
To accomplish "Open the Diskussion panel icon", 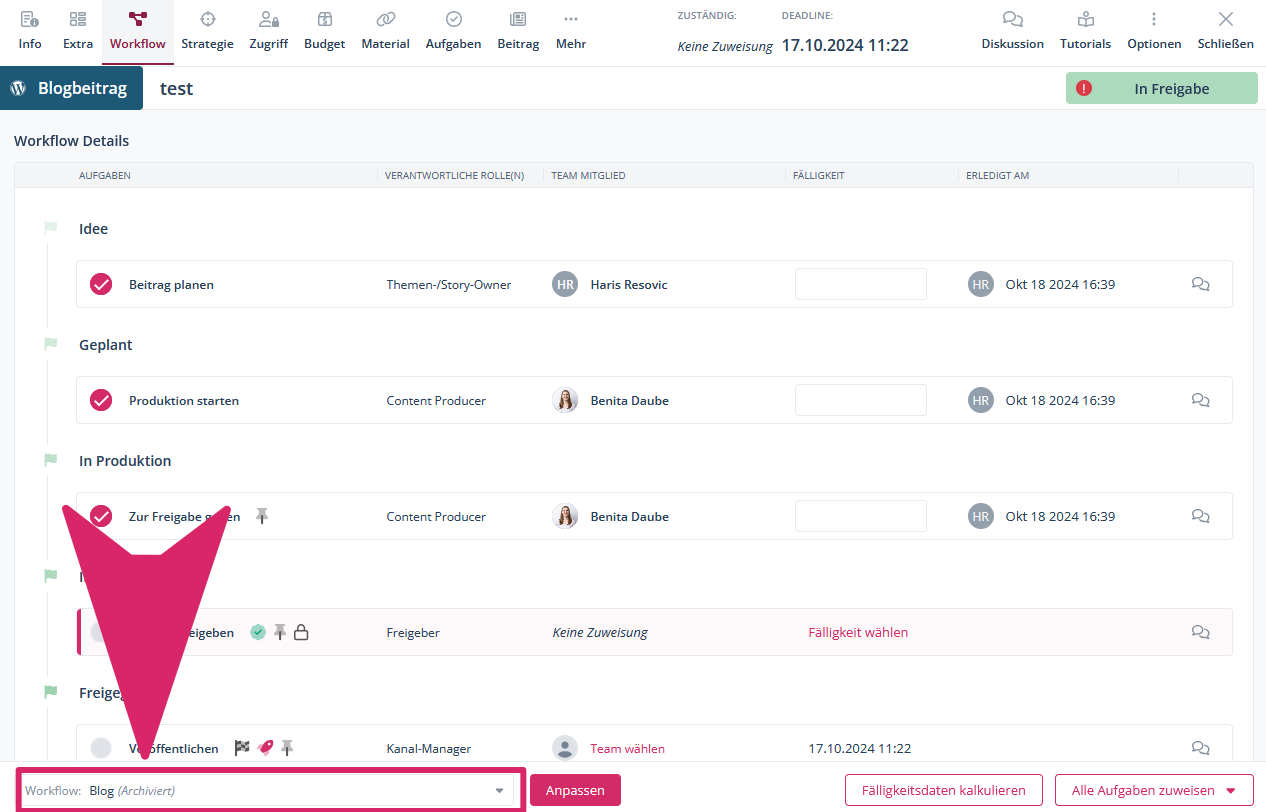I will click(1012, 20).
